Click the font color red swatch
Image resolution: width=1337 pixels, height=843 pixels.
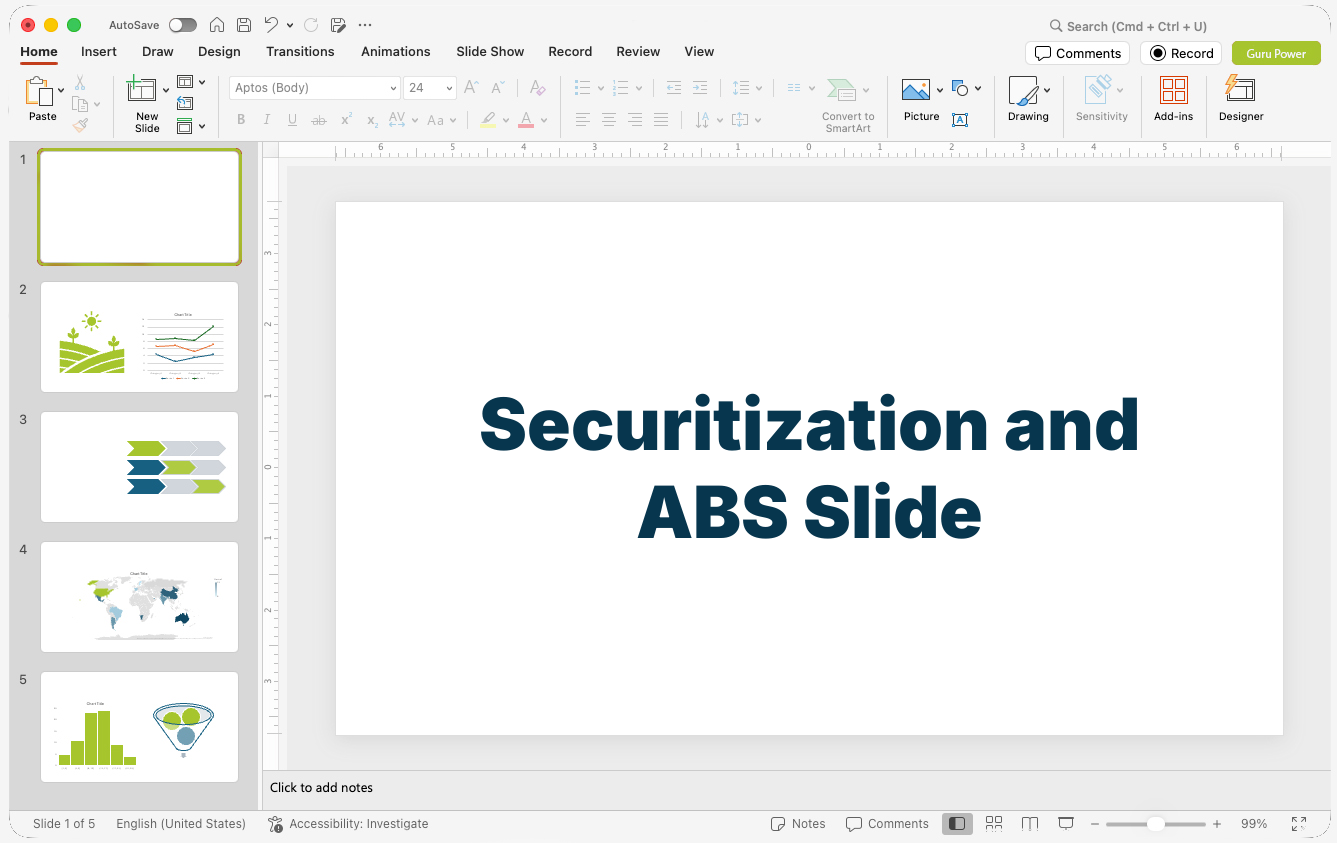pos(526,120)
